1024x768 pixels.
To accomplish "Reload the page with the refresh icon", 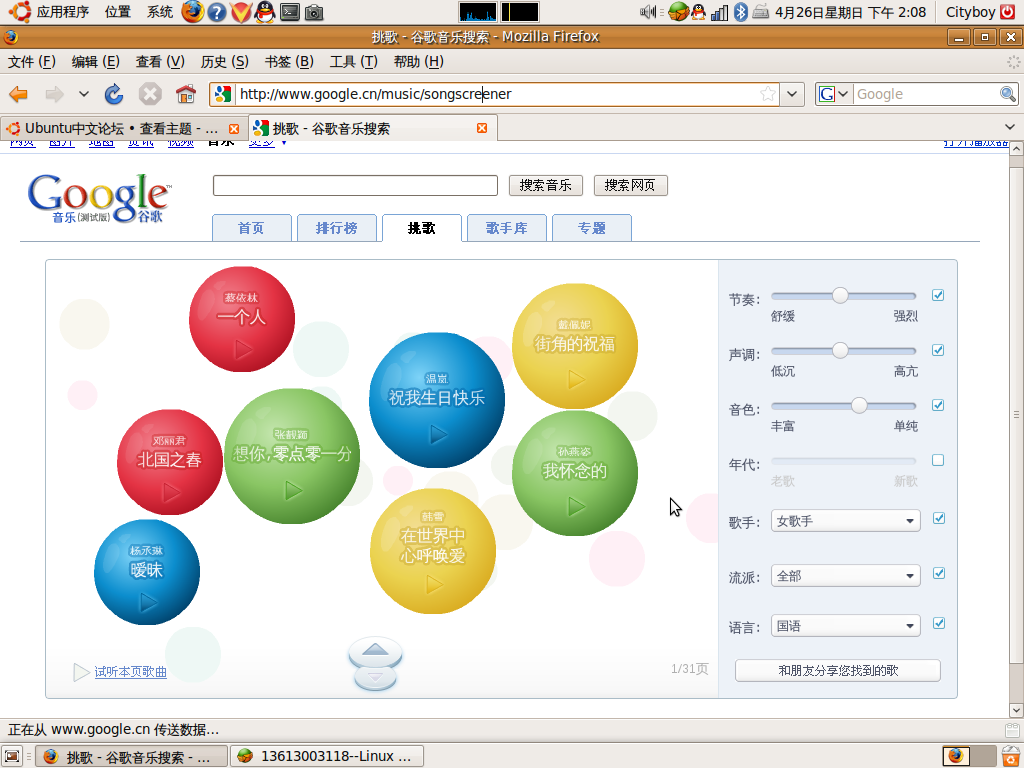I will [x=114, y=95].
